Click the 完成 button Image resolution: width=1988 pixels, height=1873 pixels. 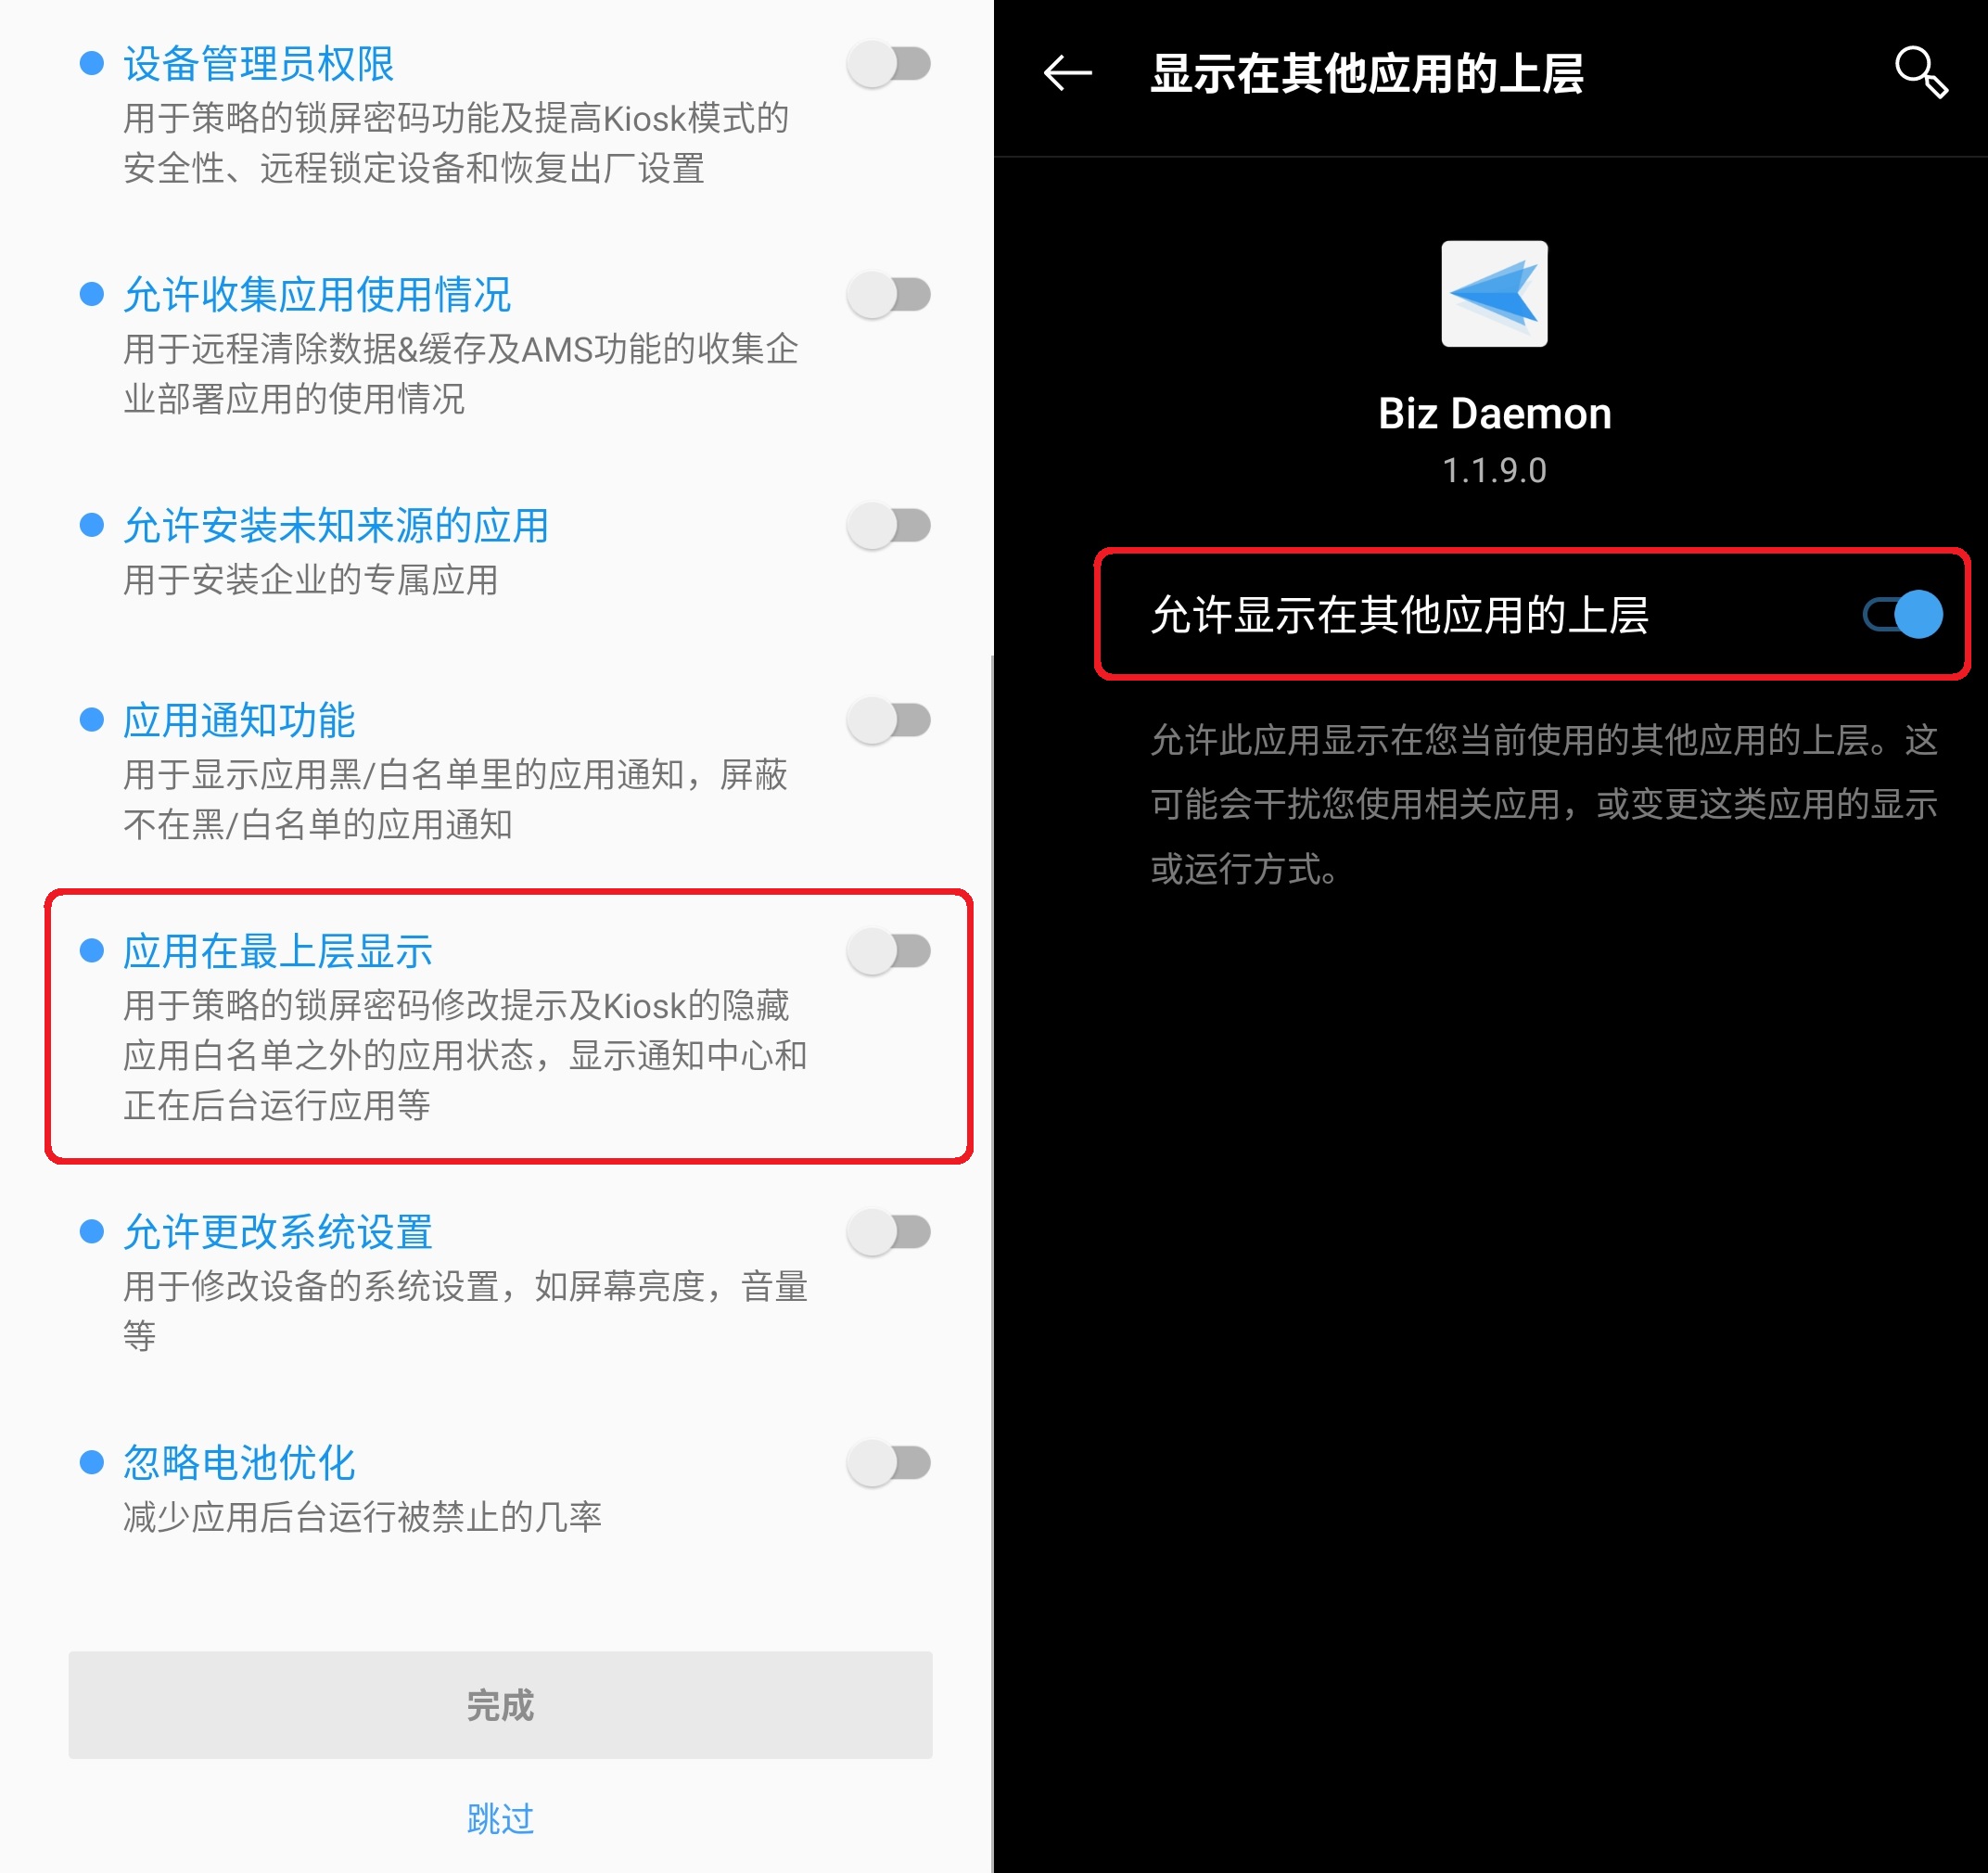500,1704
